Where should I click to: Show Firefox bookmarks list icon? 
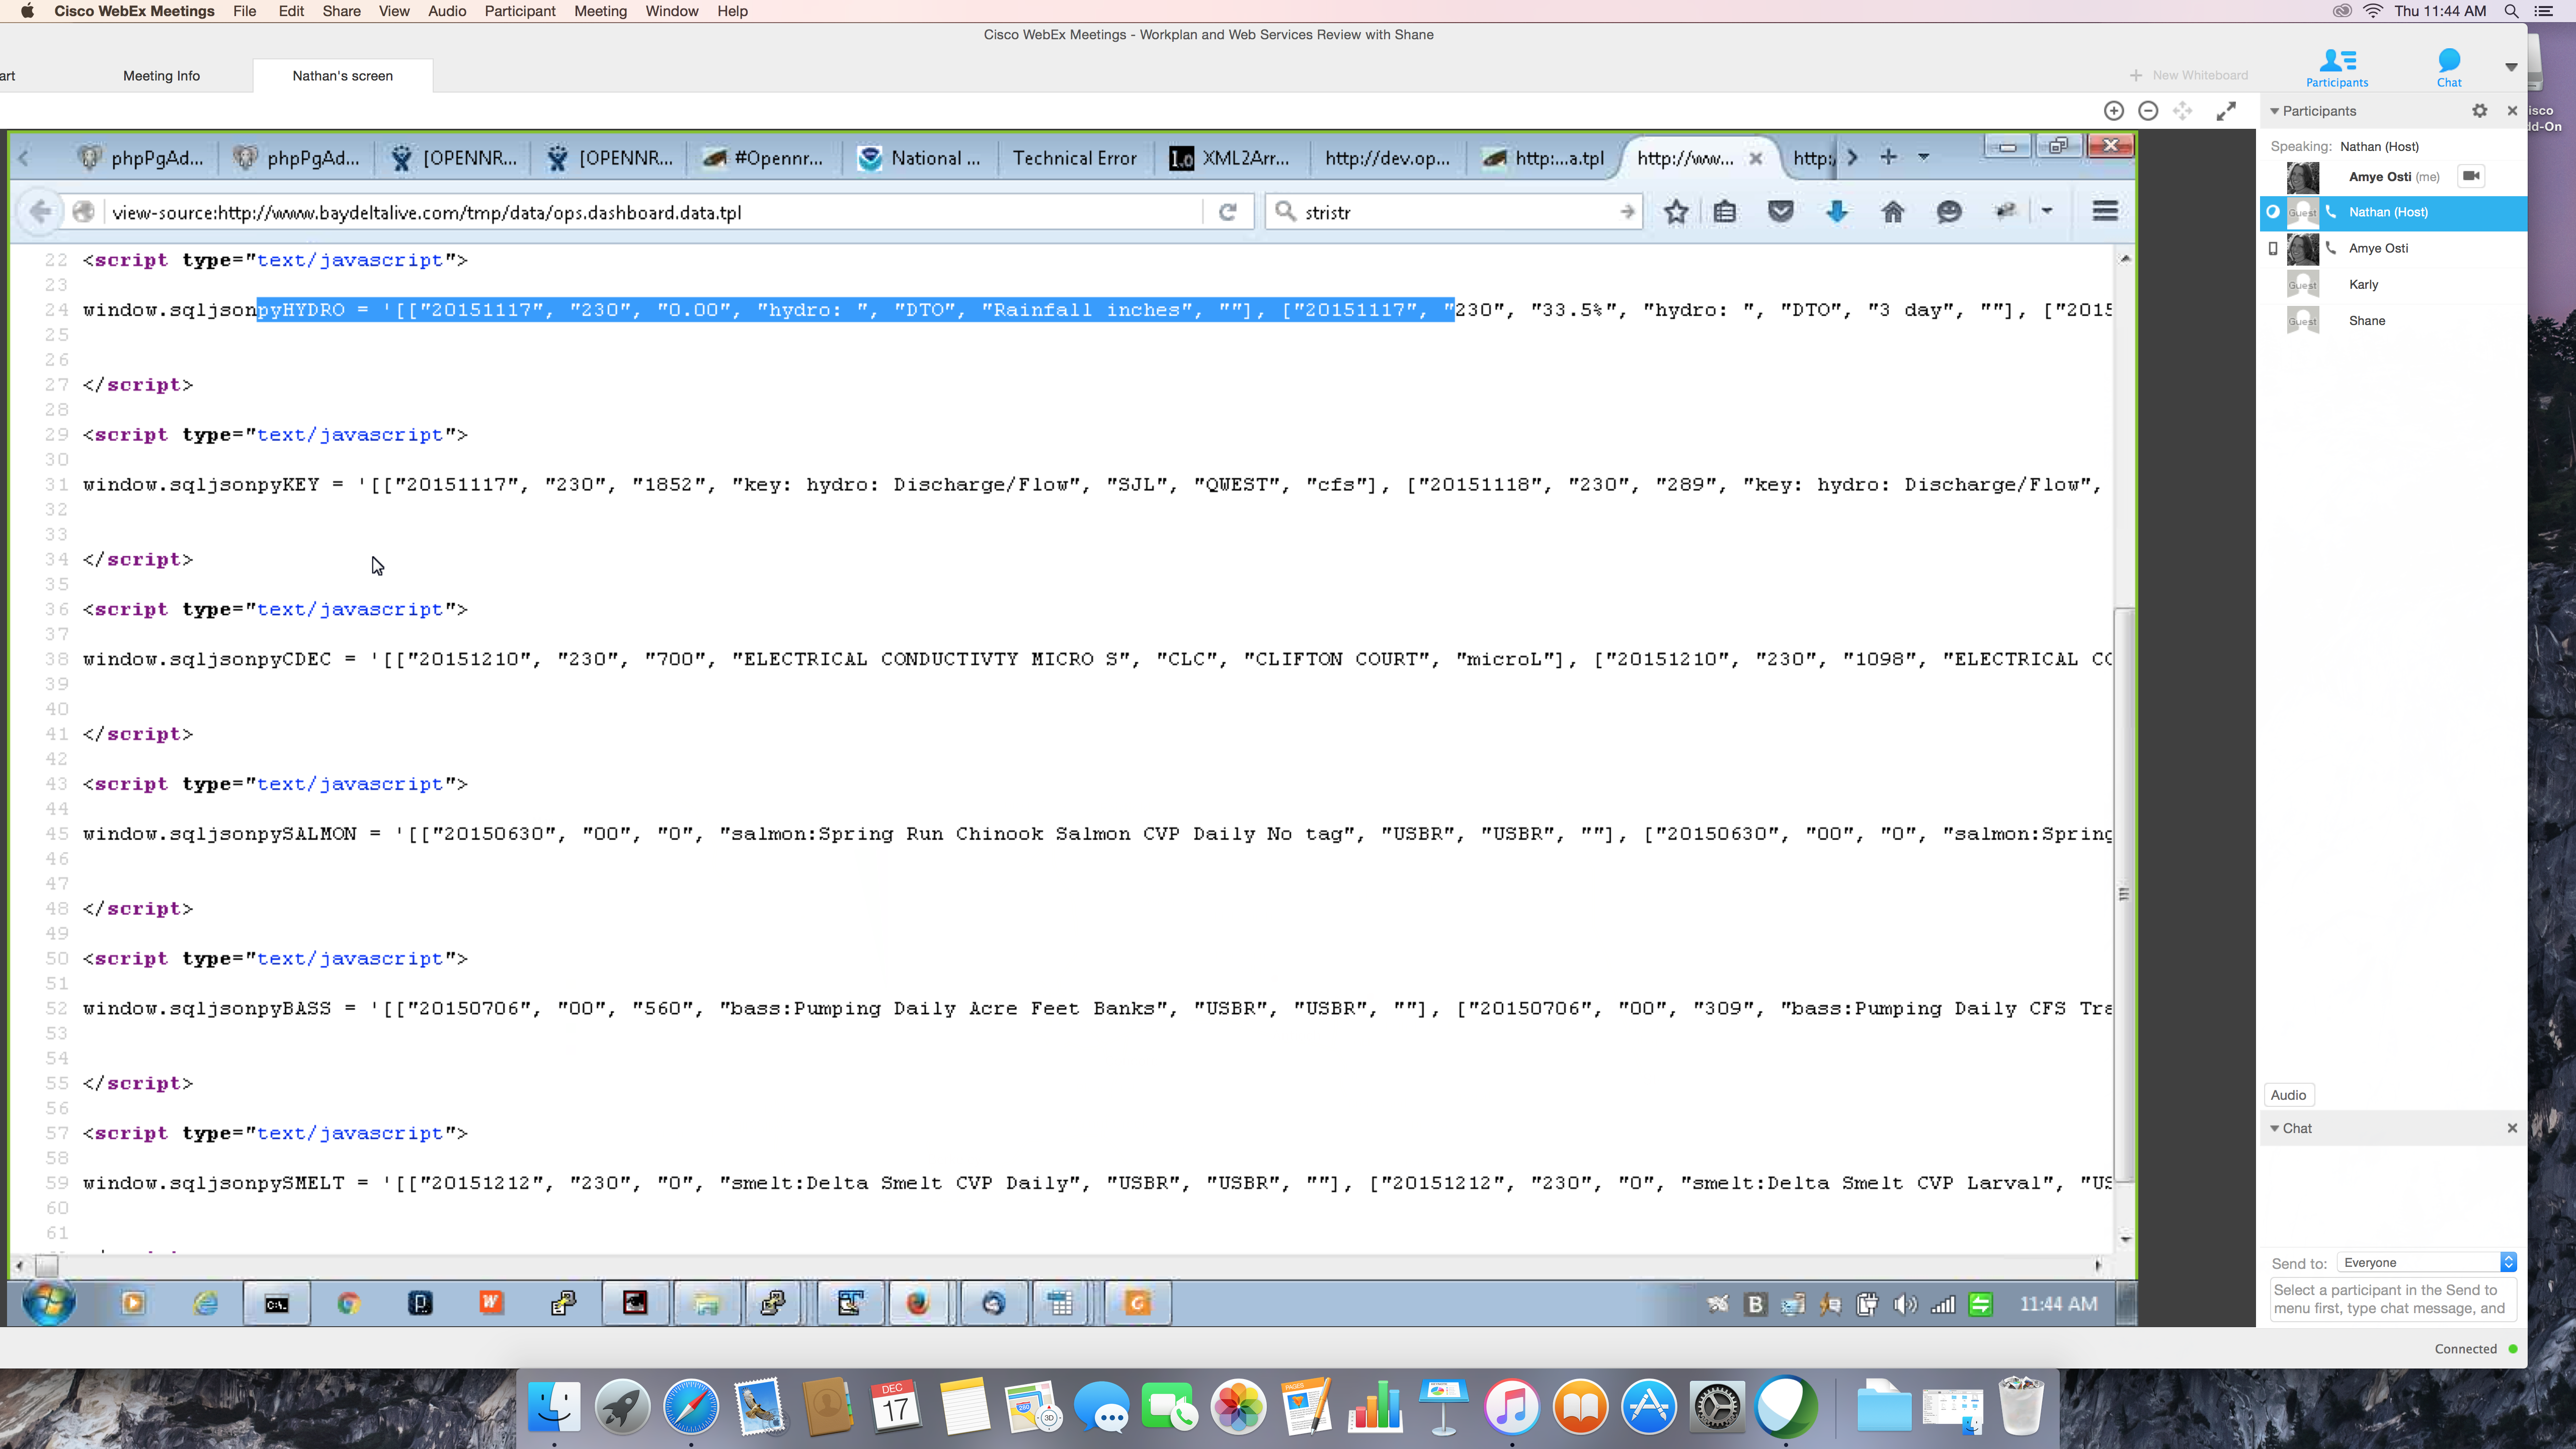pos(1725,212)
